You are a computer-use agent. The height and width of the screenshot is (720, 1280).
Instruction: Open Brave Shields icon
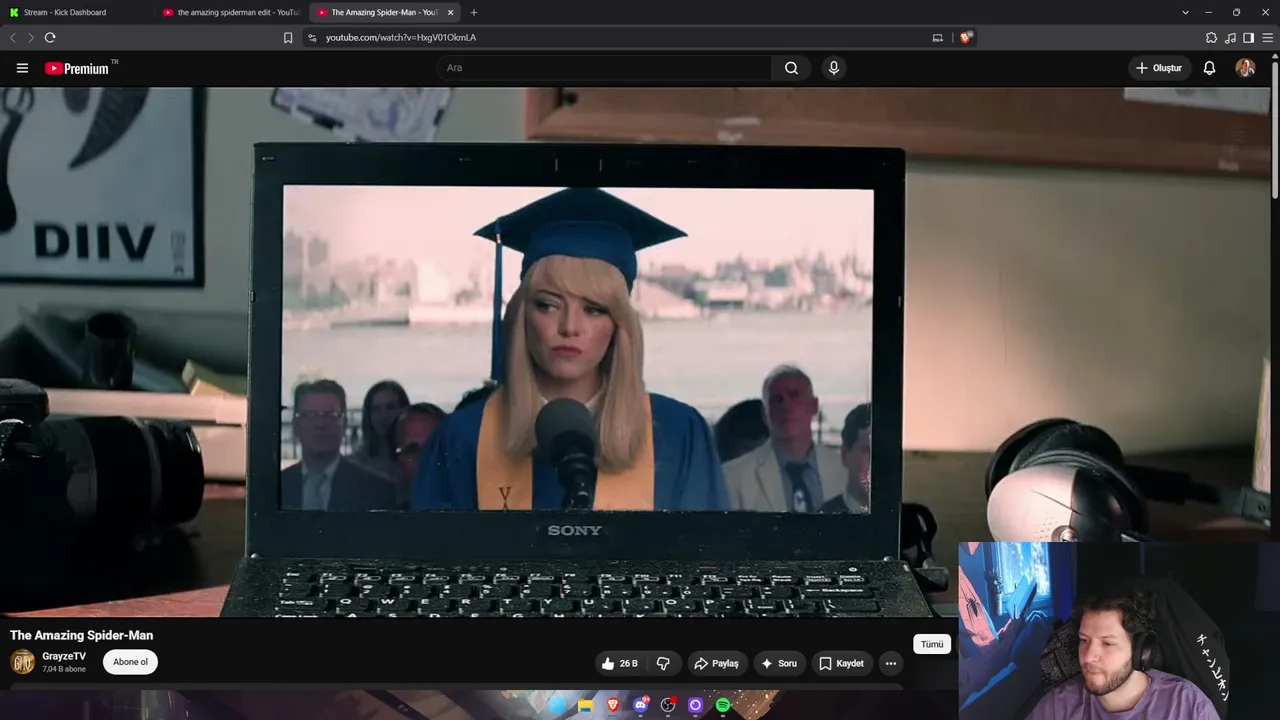(x=966, y=37)
